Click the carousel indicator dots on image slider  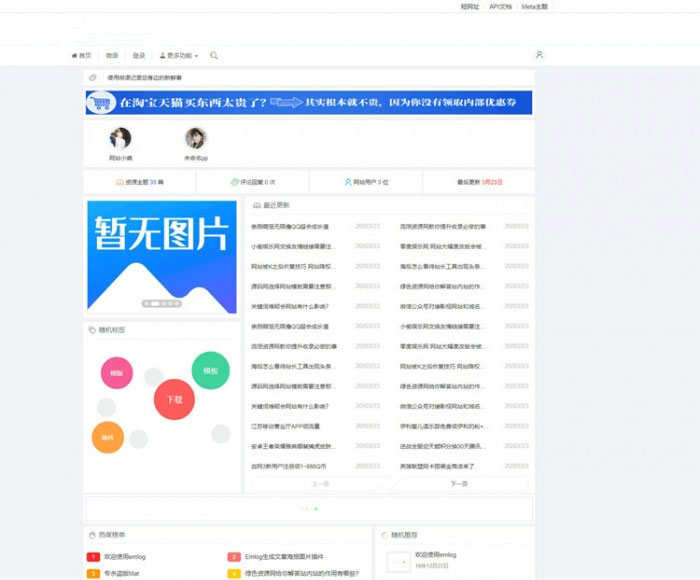(161, 303)
